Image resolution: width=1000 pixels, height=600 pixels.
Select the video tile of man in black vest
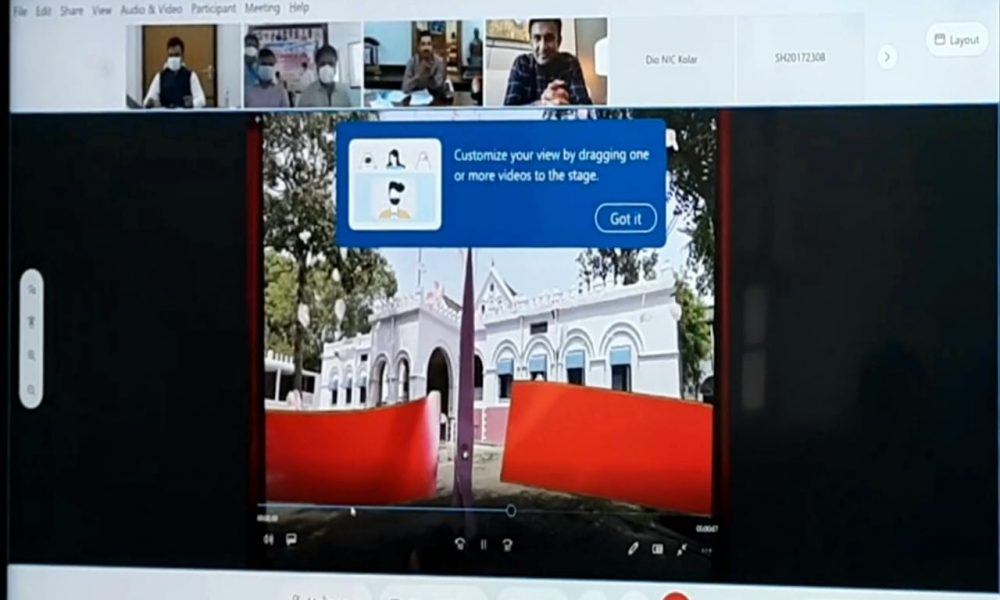(183, 66)
